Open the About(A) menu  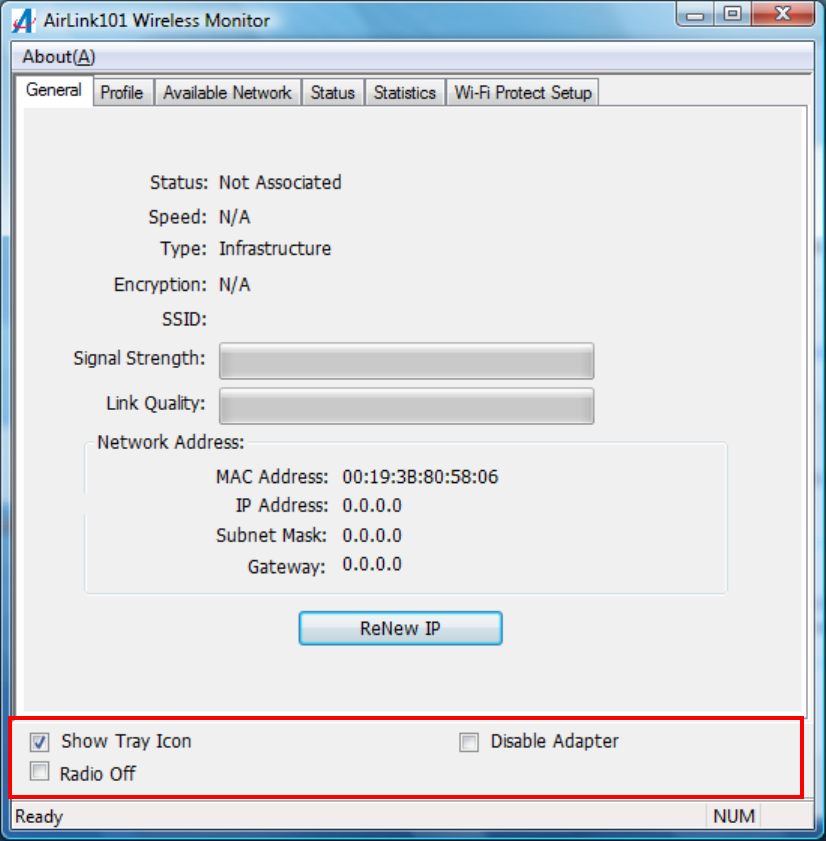[x=58, y=57]
